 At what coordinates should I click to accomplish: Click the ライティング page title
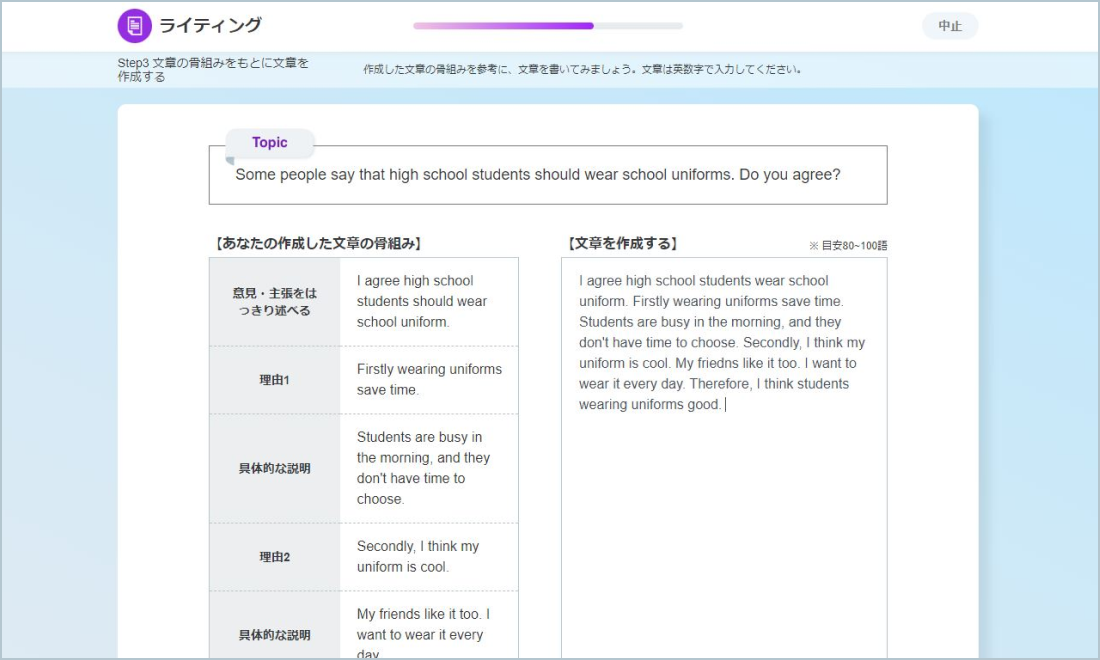pos(210,26)
